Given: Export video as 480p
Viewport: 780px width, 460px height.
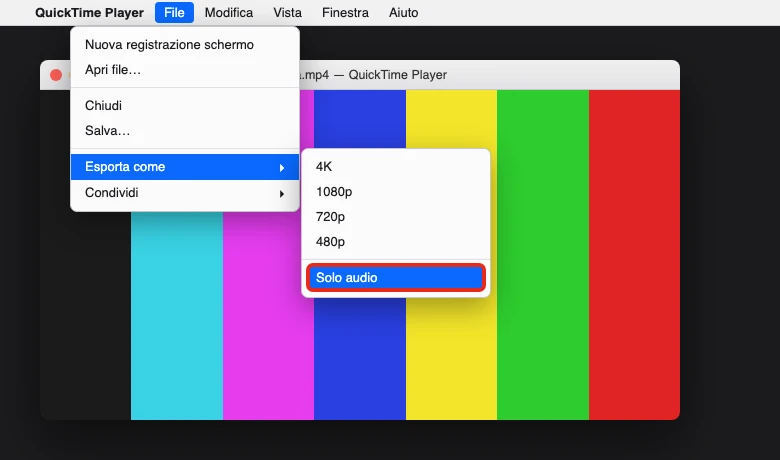Looking at the screenshot, I should 395,242.
